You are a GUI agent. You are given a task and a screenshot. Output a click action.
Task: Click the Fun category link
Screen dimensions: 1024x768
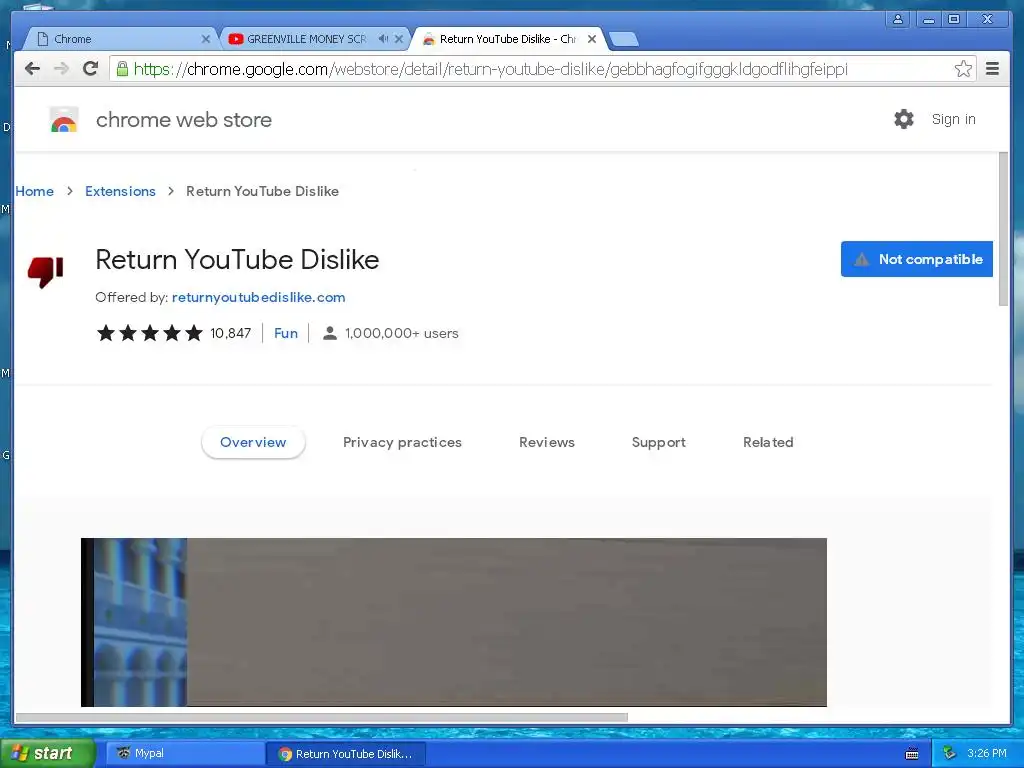tap(286, 333)
